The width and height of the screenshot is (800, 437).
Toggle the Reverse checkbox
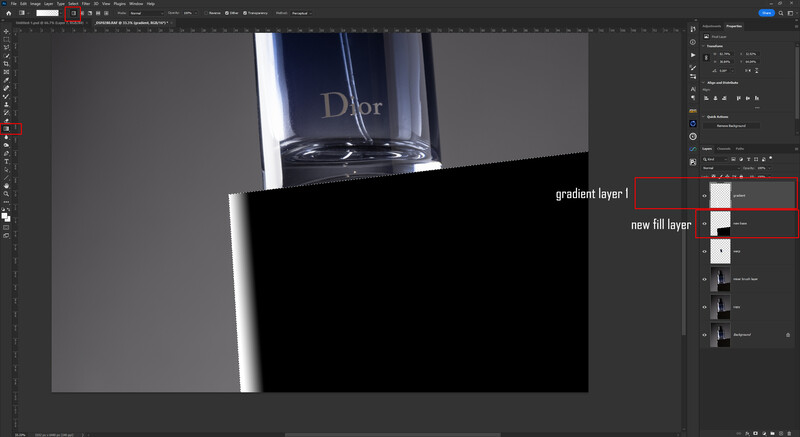(206, 13)
